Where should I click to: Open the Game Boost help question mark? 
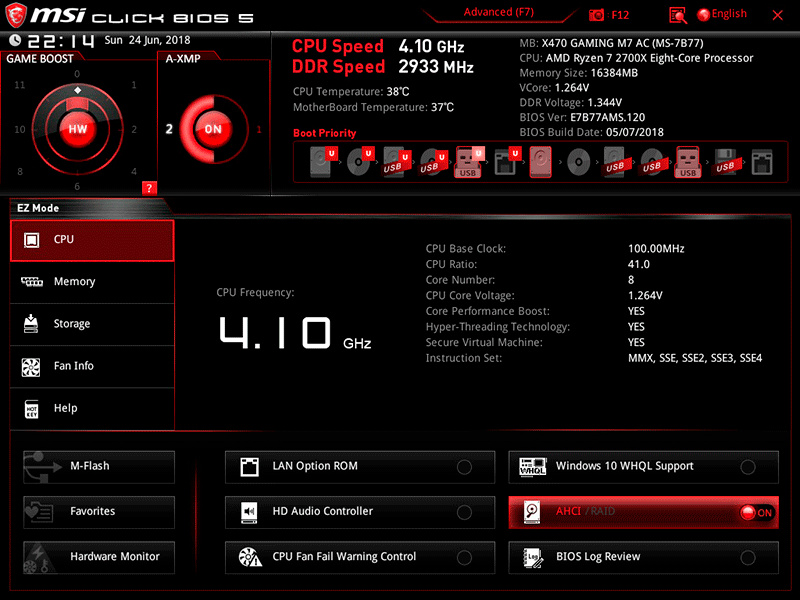pos(149,188)
